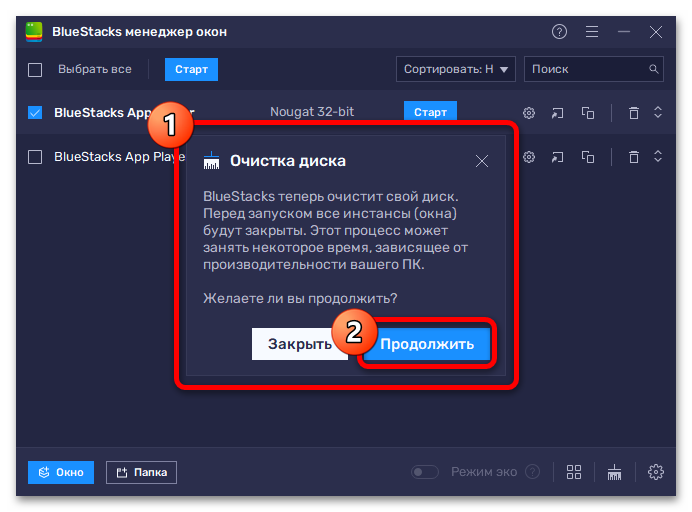Click the Окно new instance button
This screenshot has width=692, height=512.
pos(61,472)
